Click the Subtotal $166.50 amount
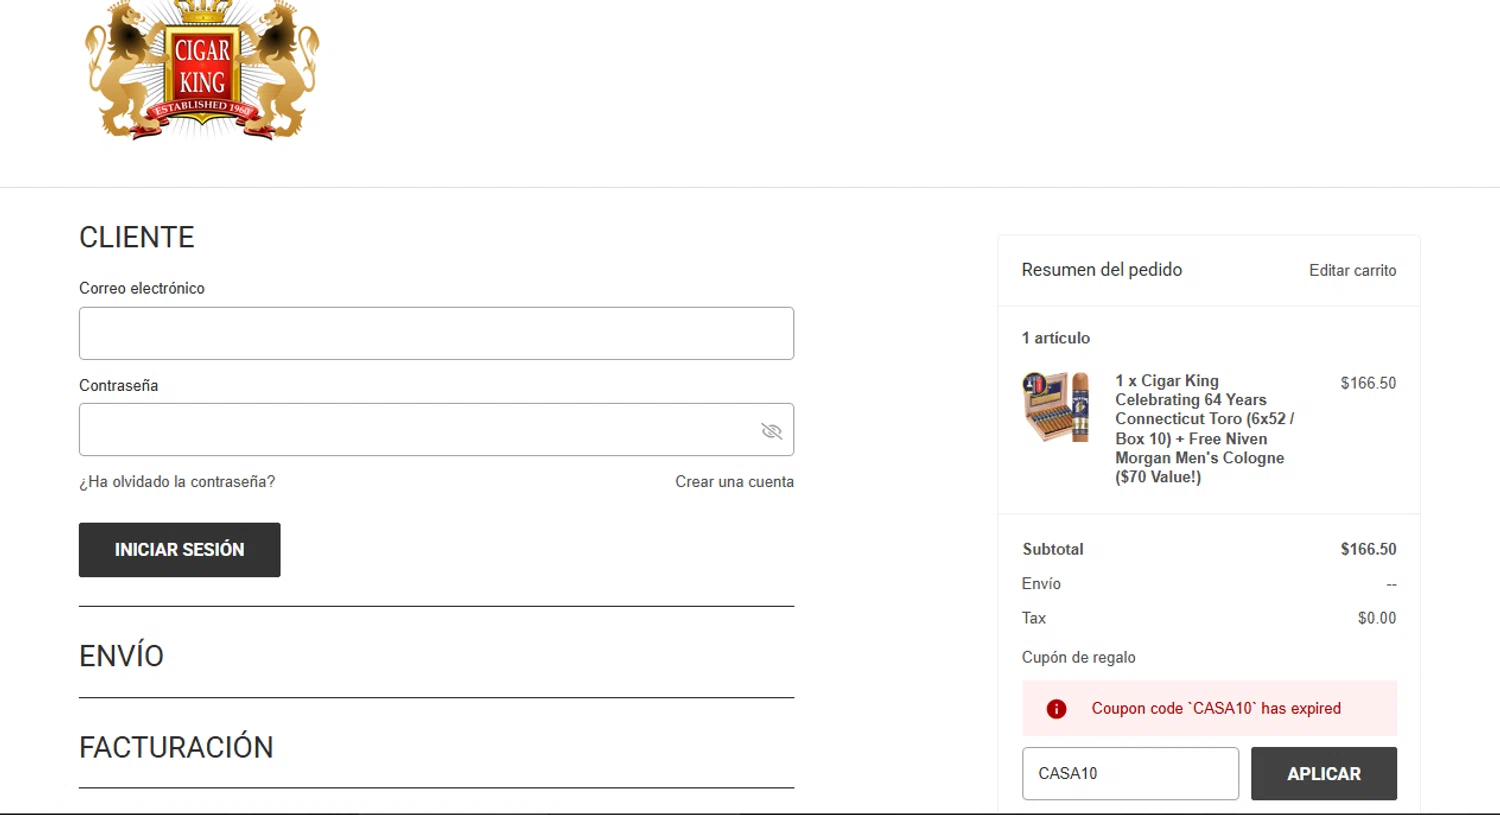1500x815 pixels. point(1368,549)
